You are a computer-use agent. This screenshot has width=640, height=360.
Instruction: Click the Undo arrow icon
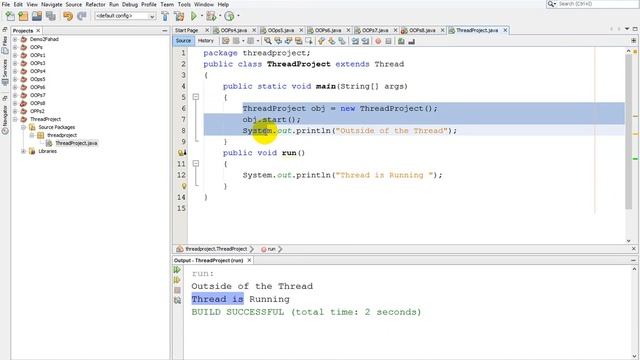click(68, 16)
